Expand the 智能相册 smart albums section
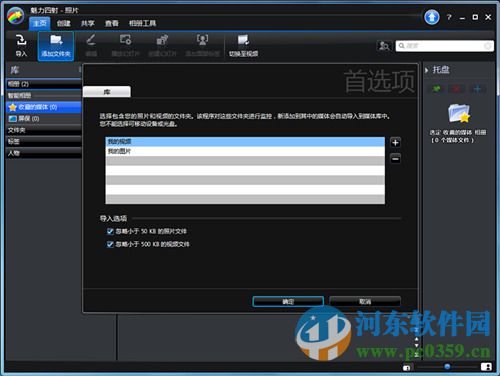The image size is (500, 376). (43, 96)
